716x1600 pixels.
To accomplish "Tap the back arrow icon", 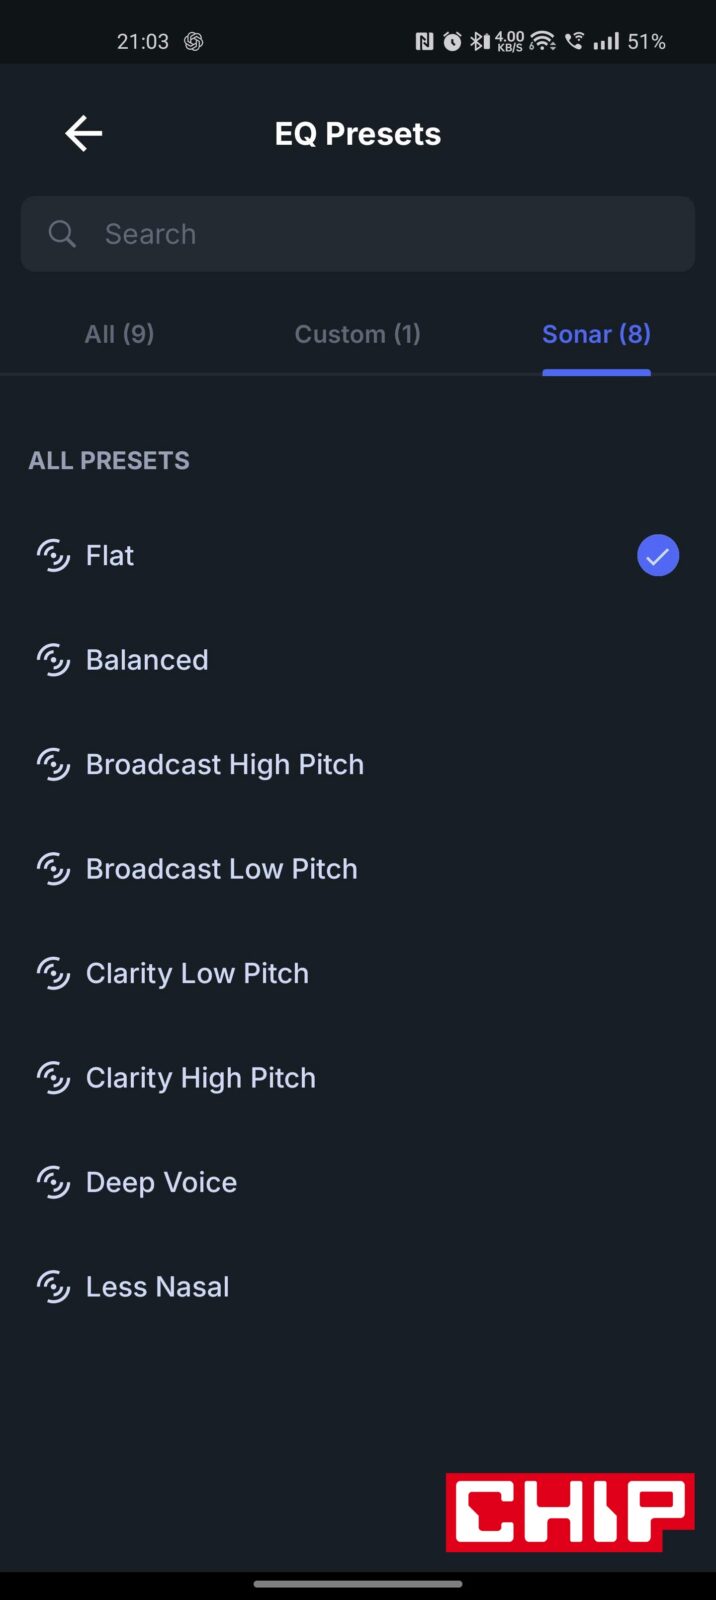I will click(x=84, y=133).
